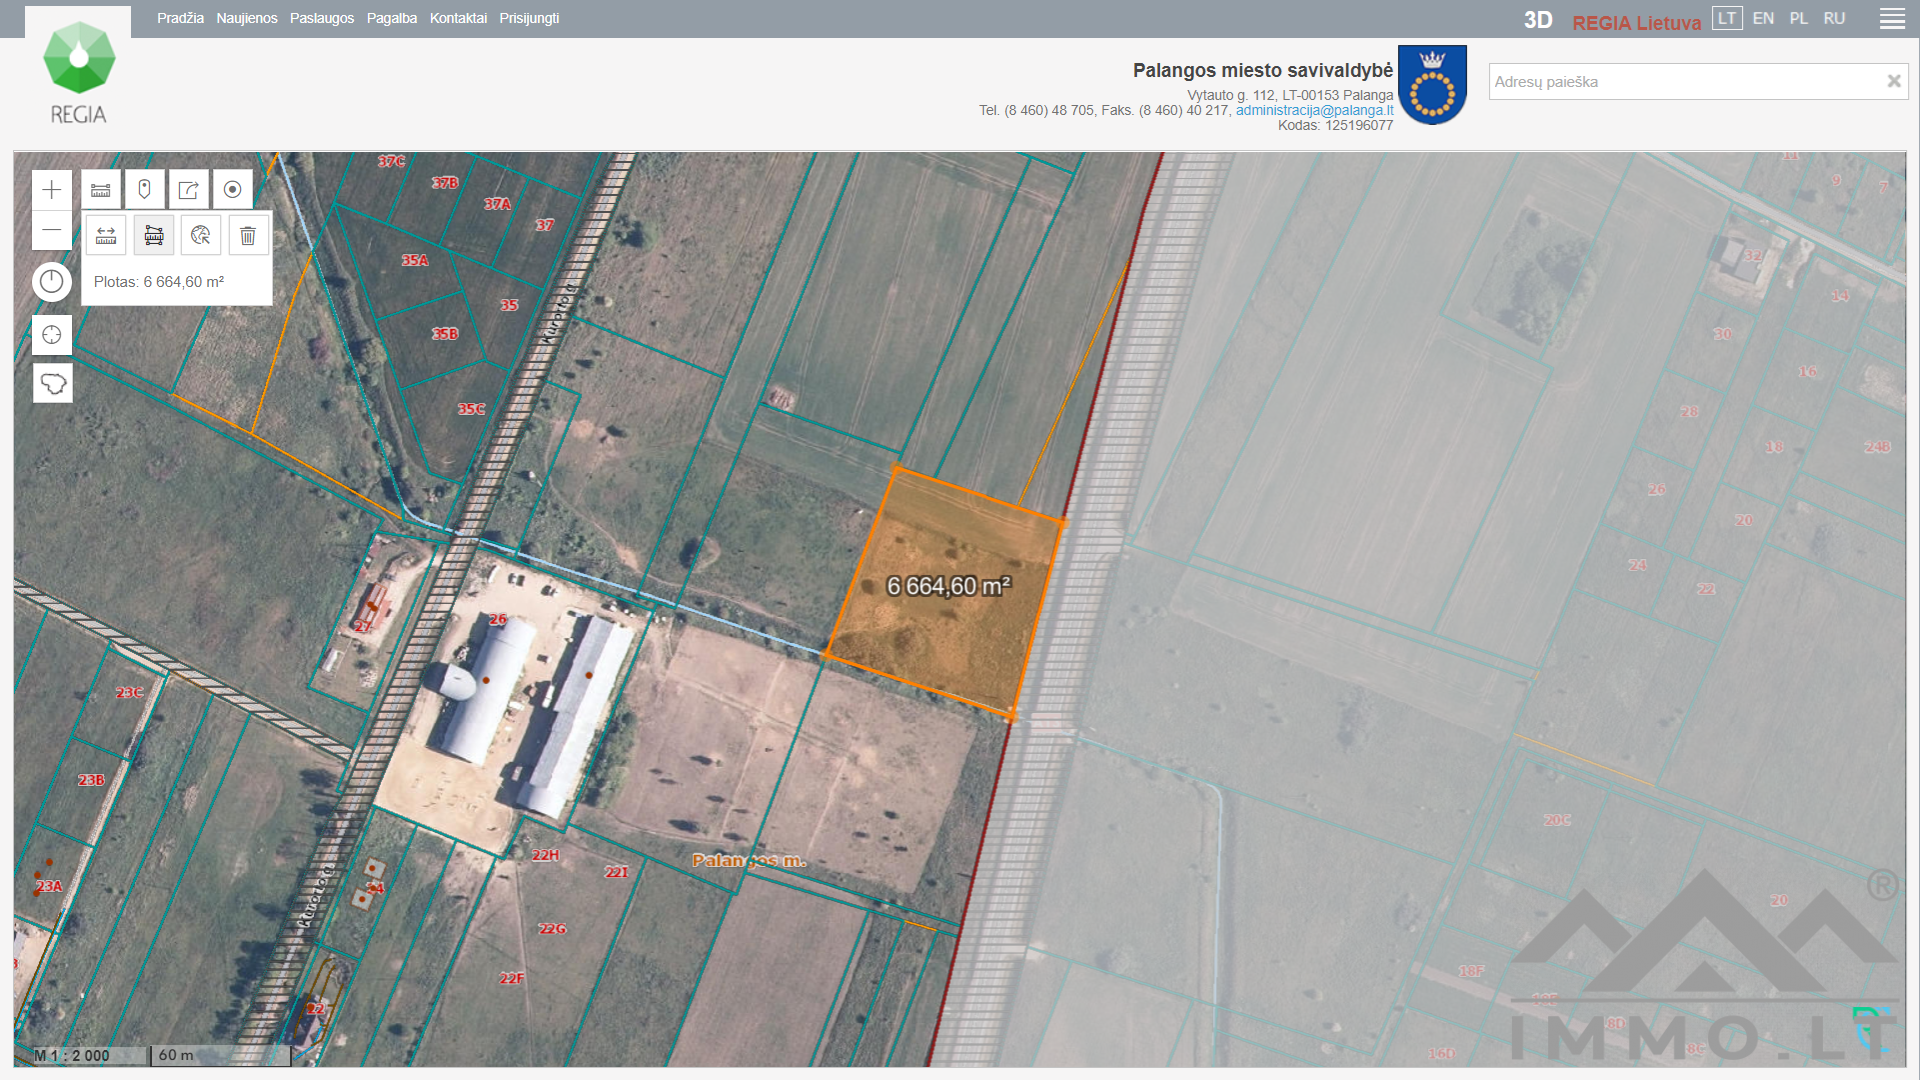The image size is (1920, 1080).
Task: Open the measurement tools ruler icon
Action: click(x=101, y=190)
